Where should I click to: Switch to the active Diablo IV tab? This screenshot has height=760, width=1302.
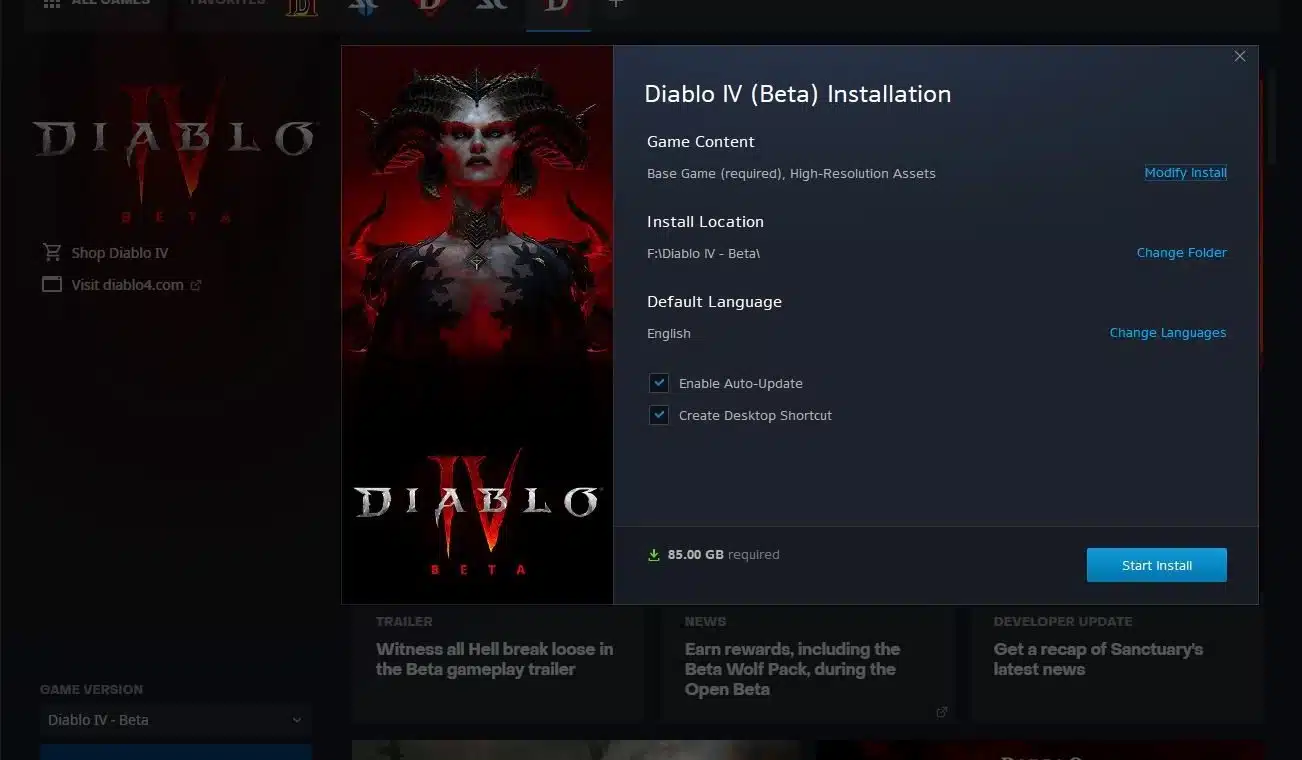tap(558, 8)
